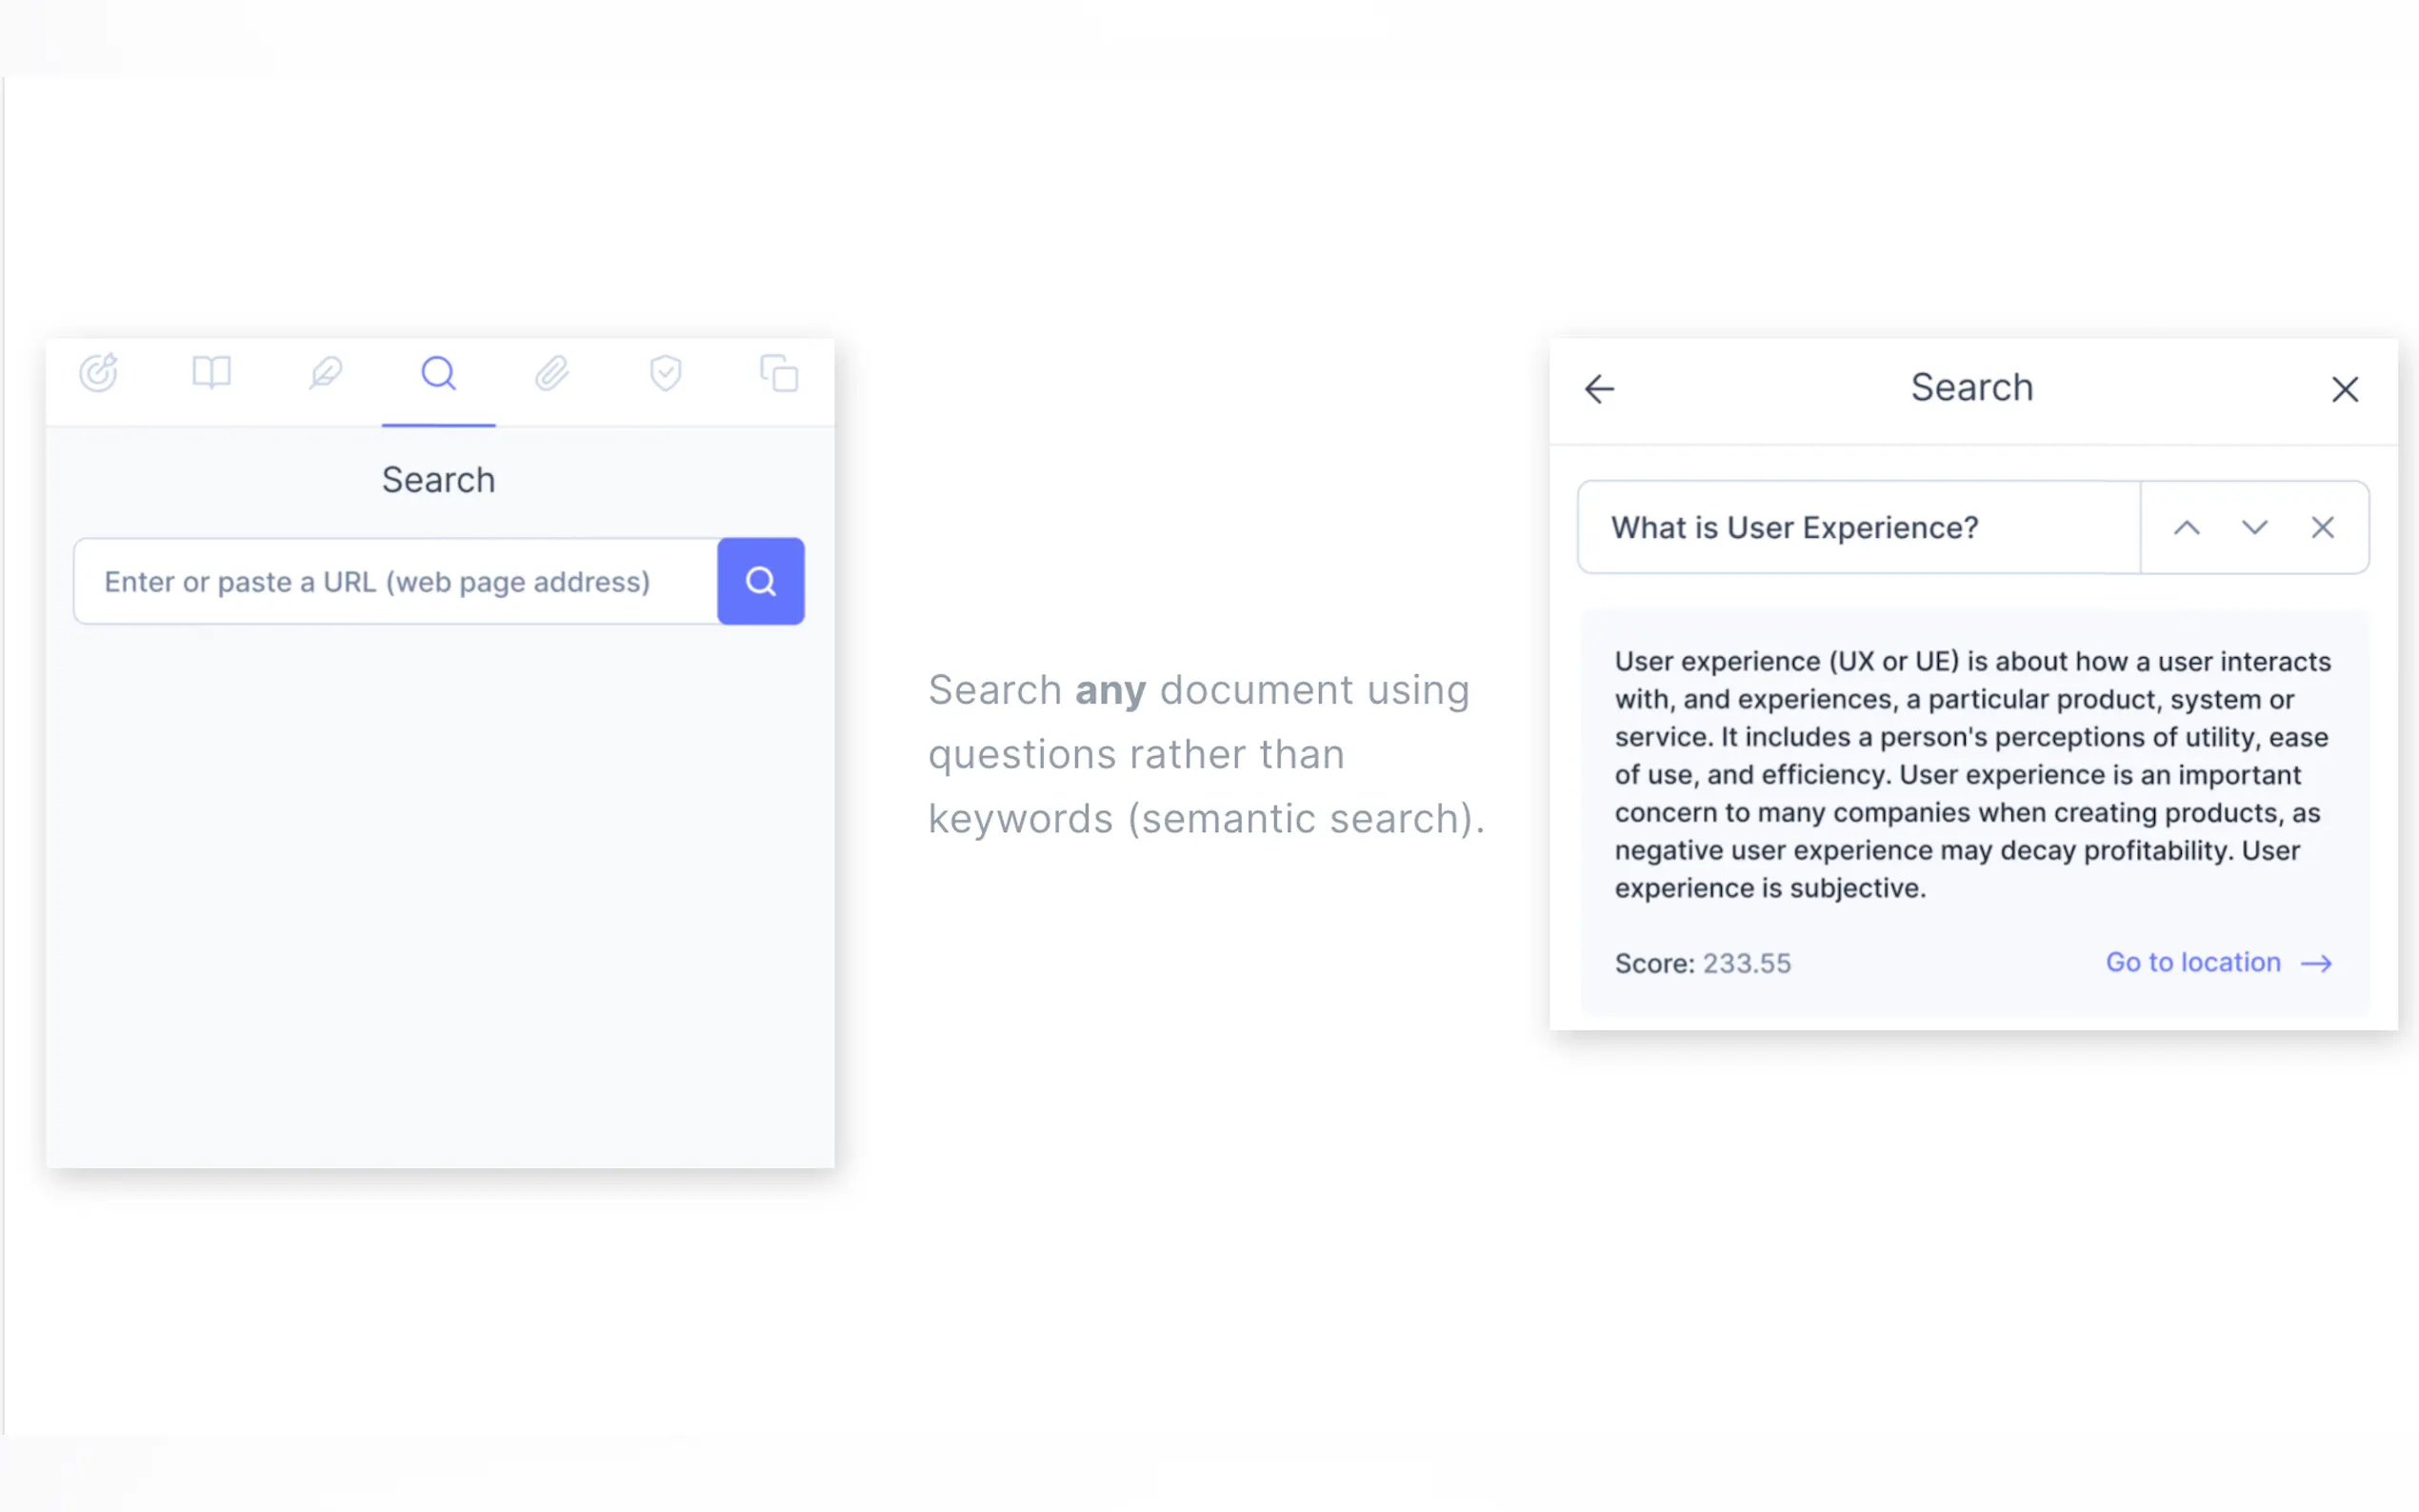This screenshot has height=1512, width=2419.
Task: Clear the search query with the X
Action: coord(2322,528)
